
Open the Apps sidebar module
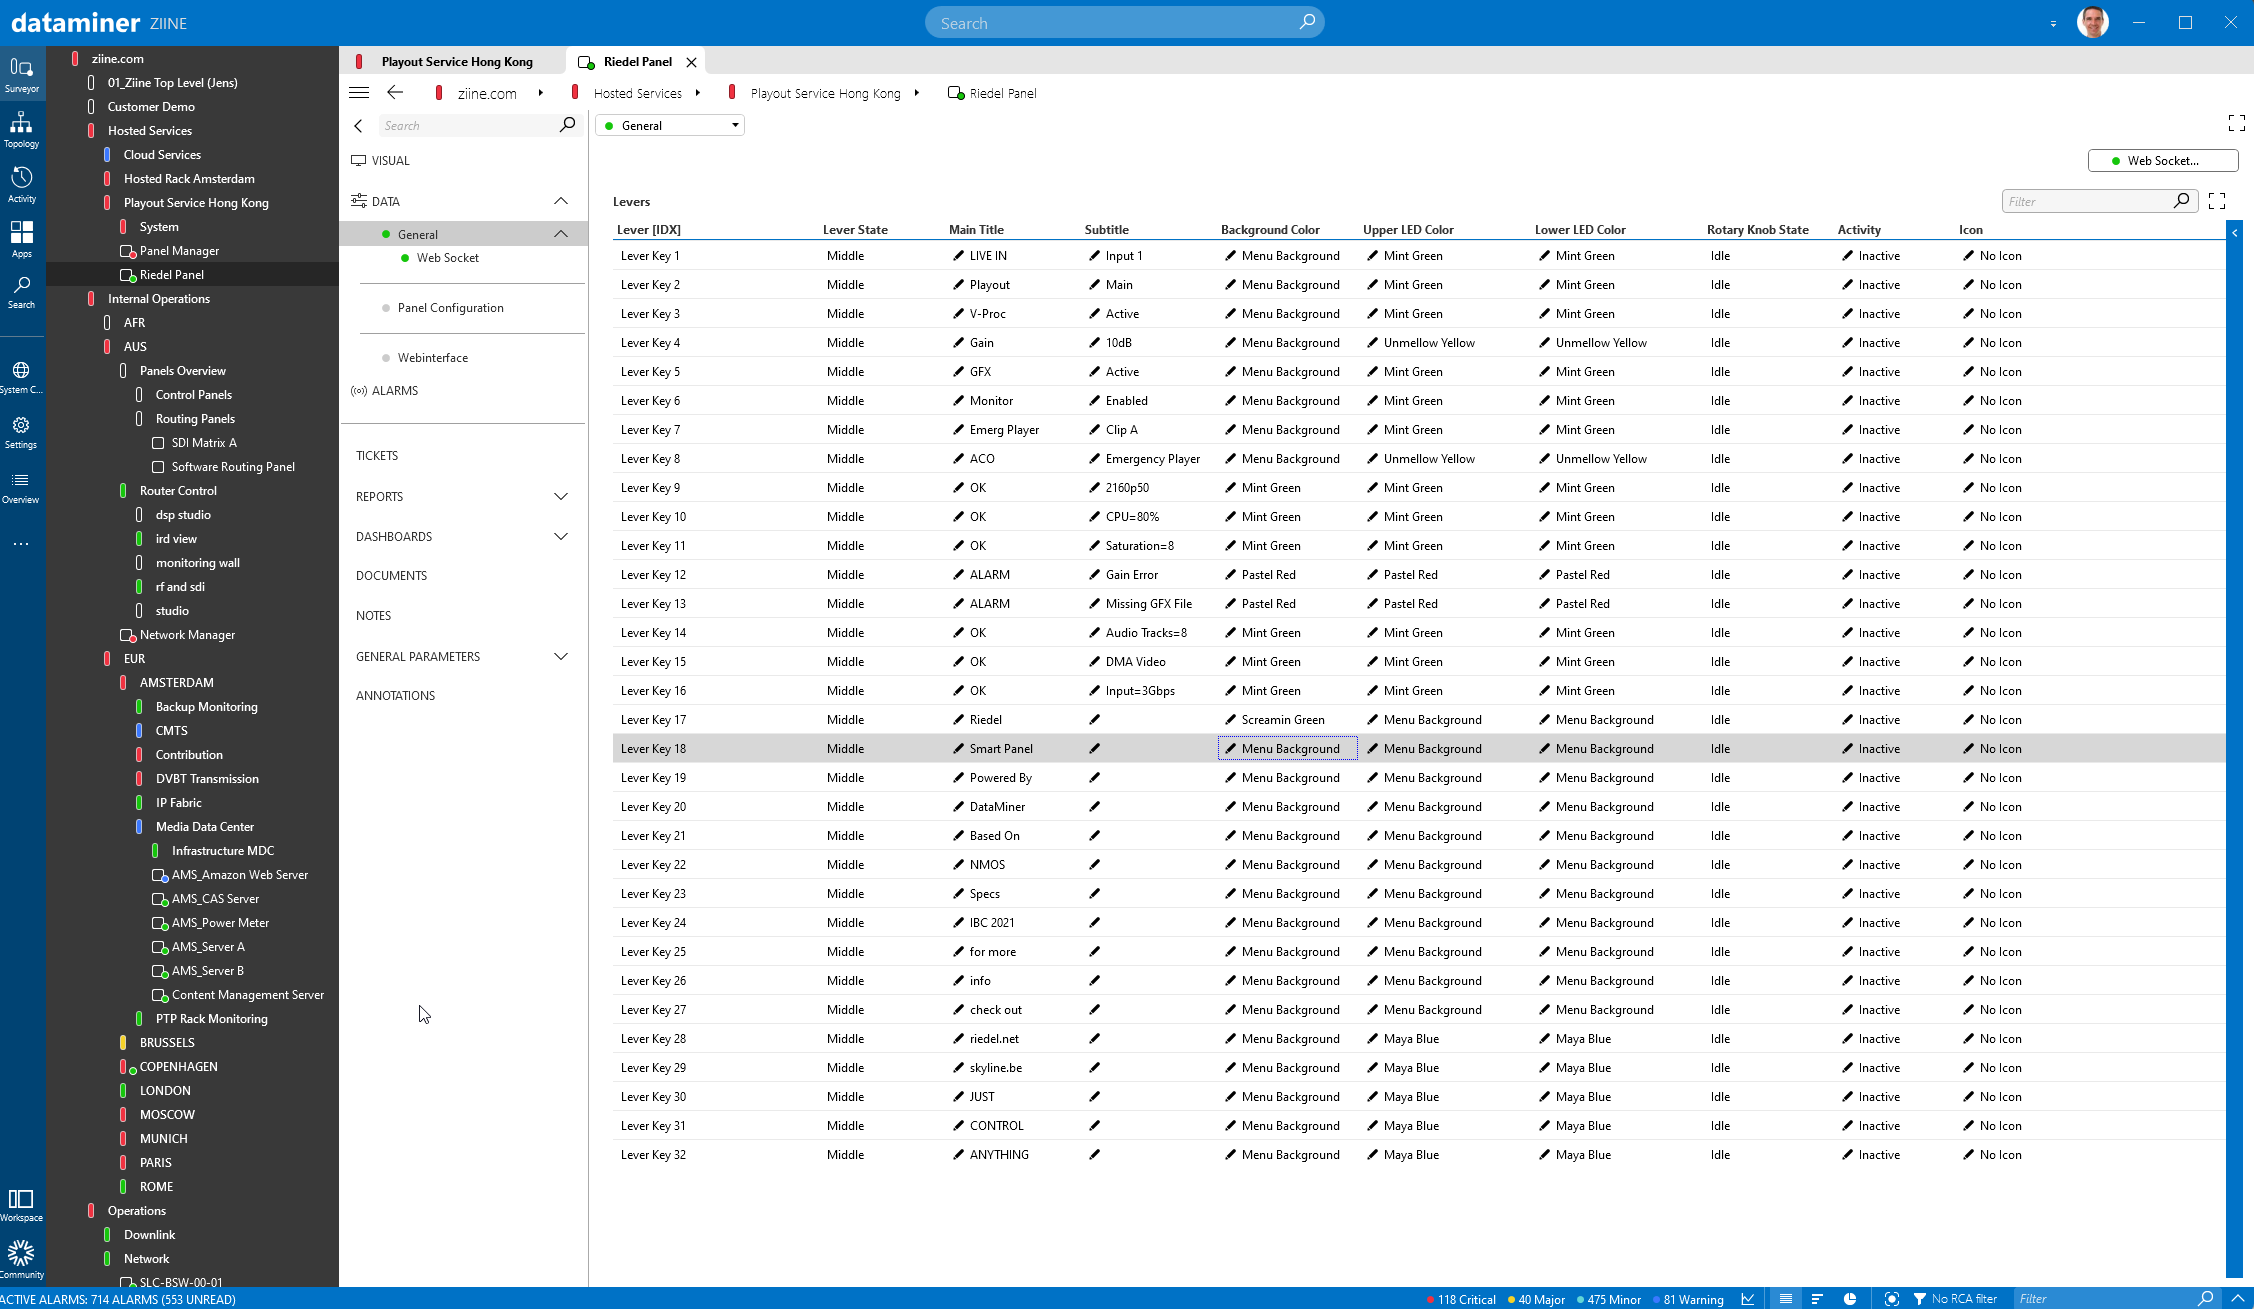click(21, 239)
